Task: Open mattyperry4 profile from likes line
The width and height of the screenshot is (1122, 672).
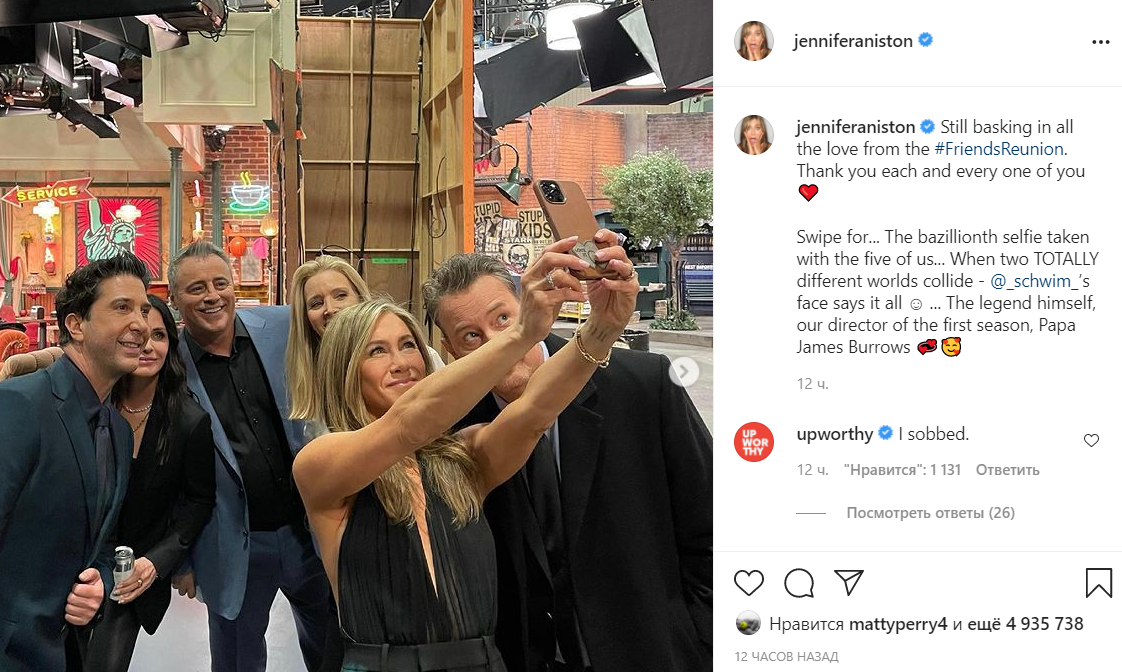Action: 898,624
